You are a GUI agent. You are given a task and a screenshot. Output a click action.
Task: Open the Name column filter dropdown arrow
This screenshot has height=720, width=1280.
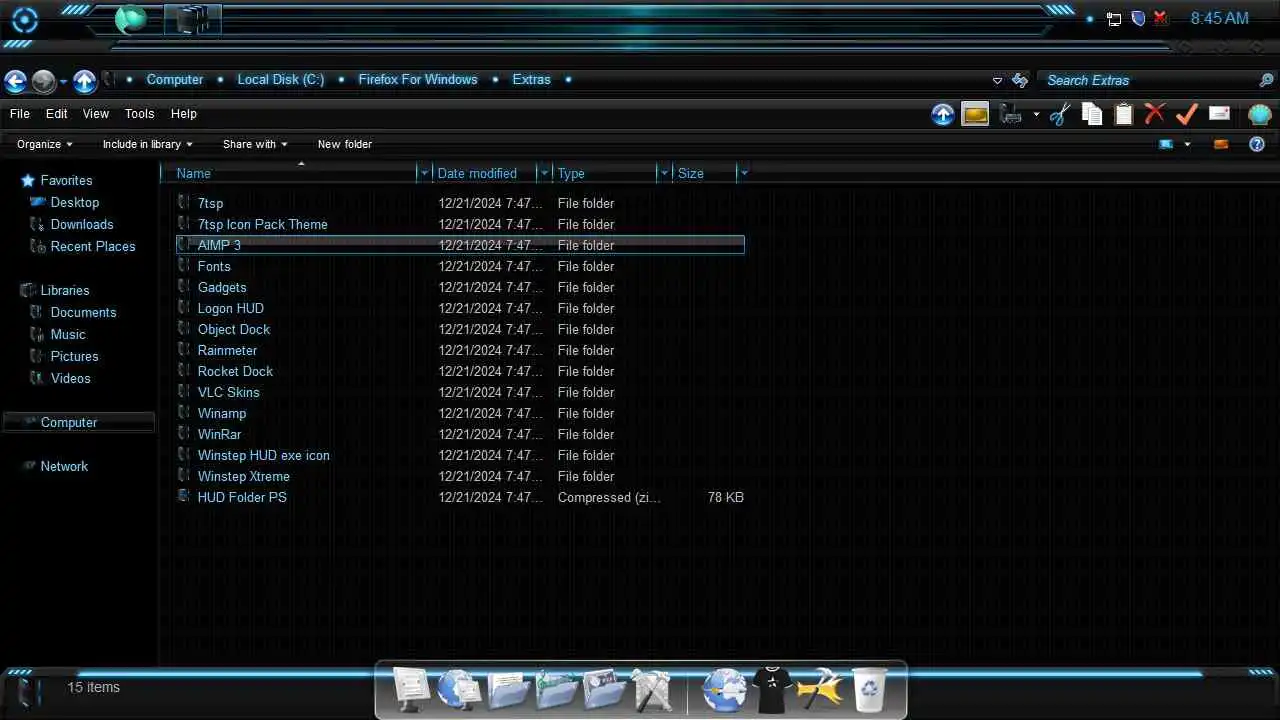425,173
